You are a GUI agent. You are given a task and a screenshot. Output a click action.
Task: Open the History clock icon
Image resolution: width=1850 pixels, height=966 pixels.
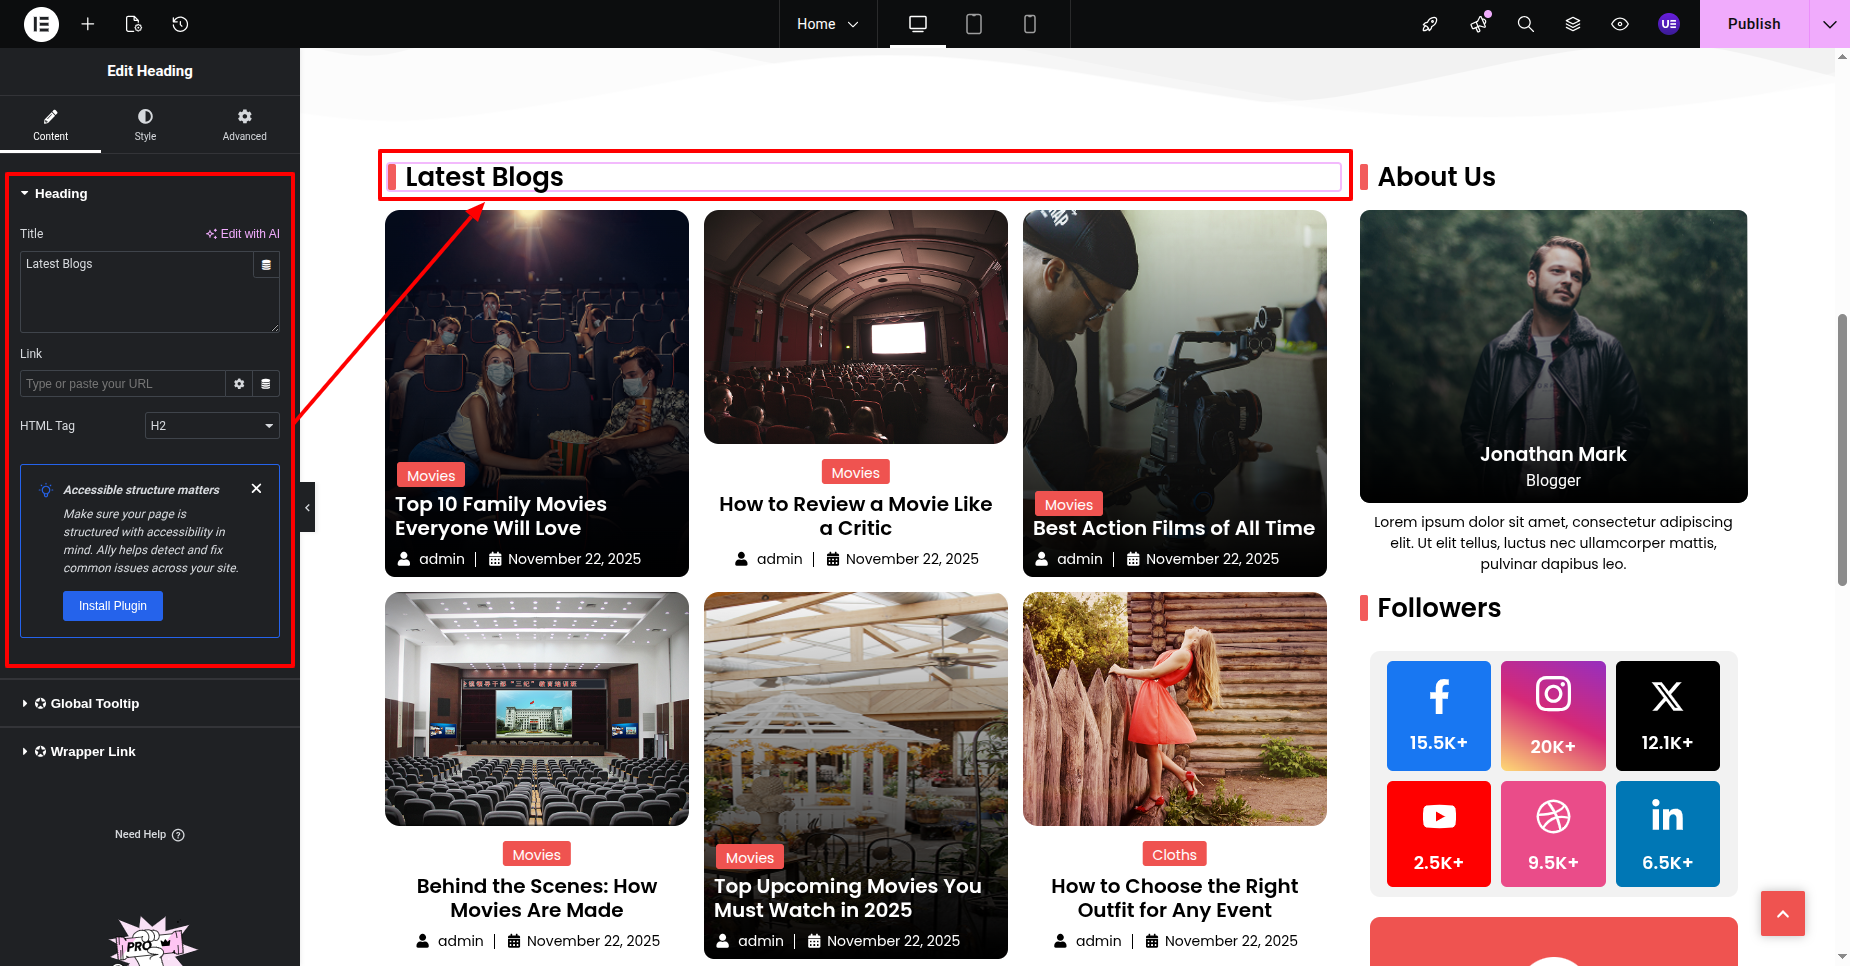[180, 24]
